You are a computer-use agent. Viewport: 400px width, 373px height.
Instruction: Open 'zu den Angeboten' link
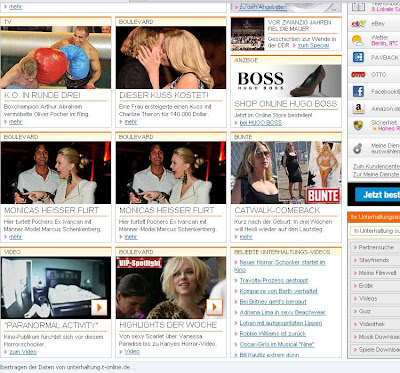[x=263, y=7]
